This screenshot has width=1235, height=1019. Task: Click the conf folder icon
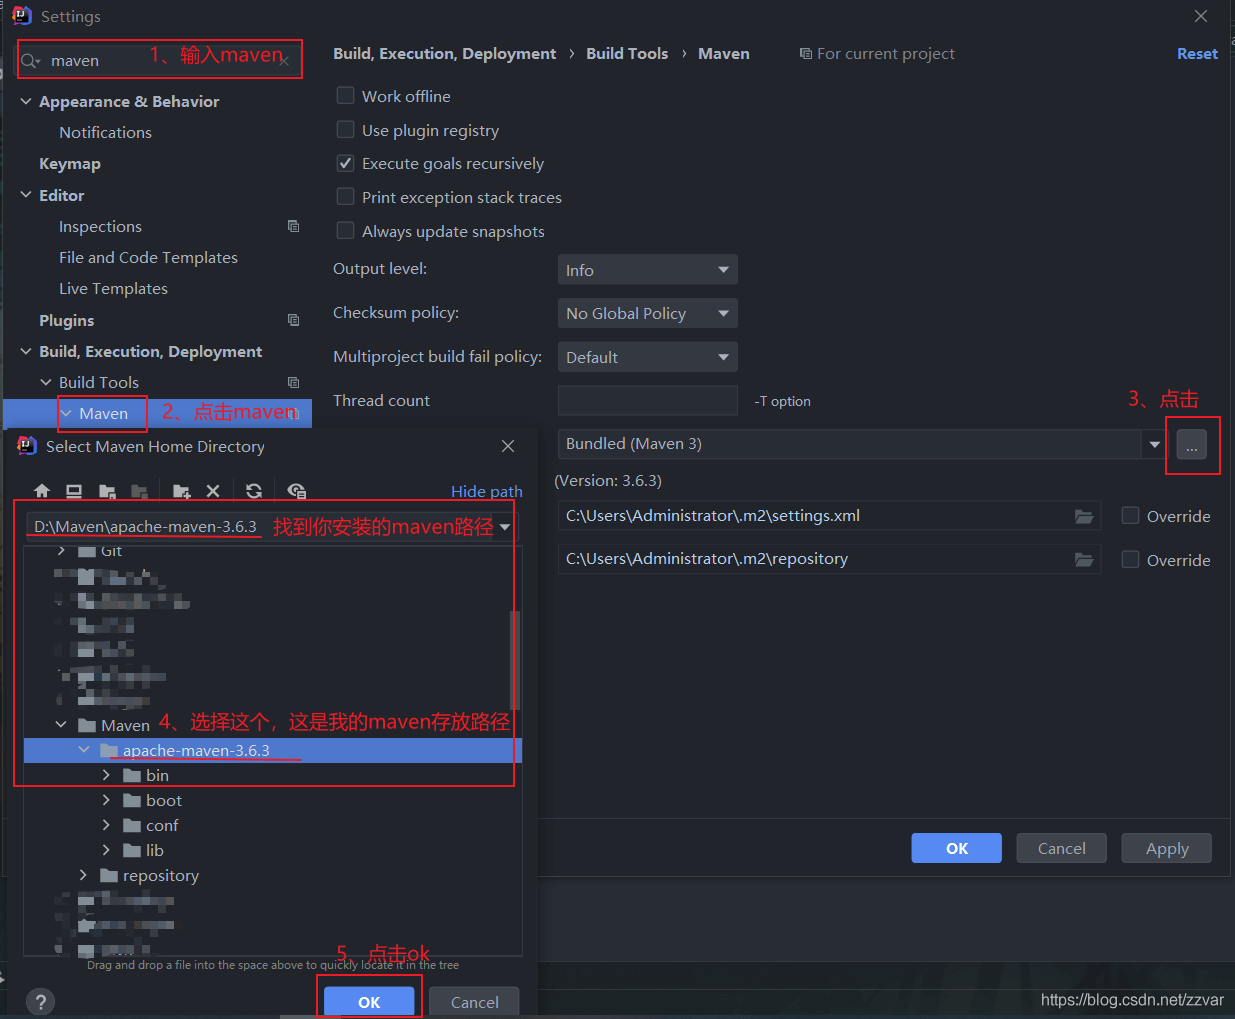pos(132,825)
